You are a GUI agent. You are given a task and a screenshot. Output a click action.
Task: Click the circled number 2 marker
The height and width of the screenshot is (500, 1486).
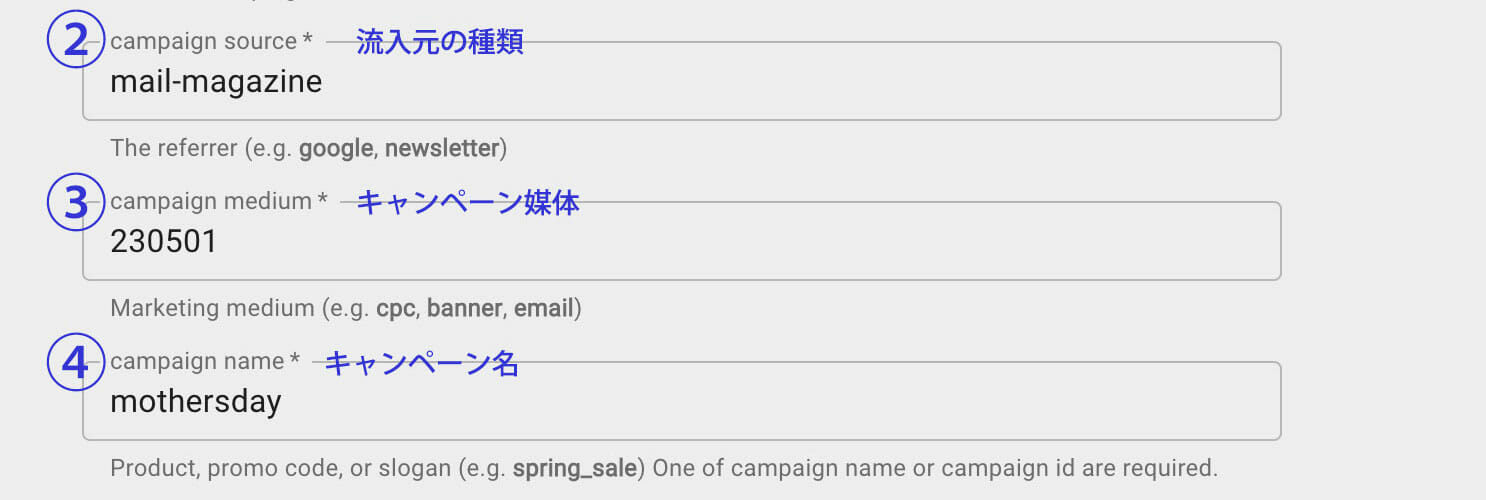pos(76,41)
